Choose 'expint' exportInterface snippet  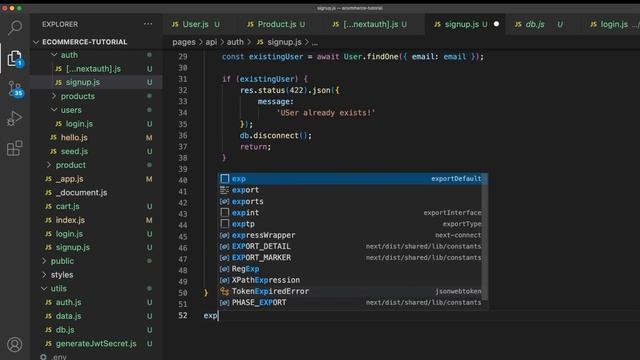[350, 213]
